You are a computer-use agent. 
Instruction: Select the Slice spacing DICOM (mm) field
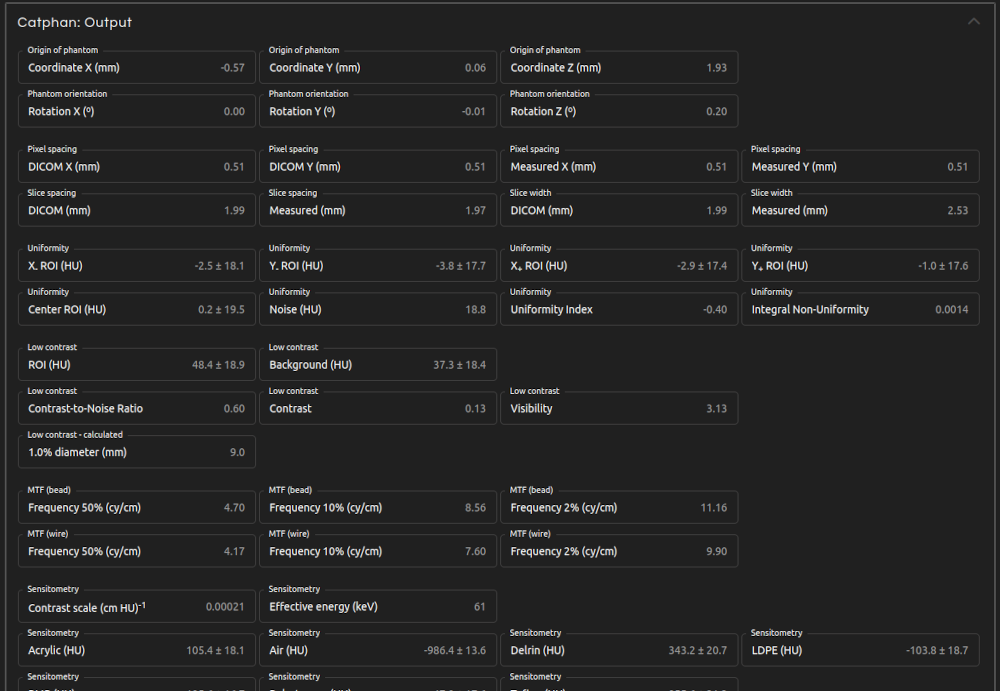coord(137,210)
